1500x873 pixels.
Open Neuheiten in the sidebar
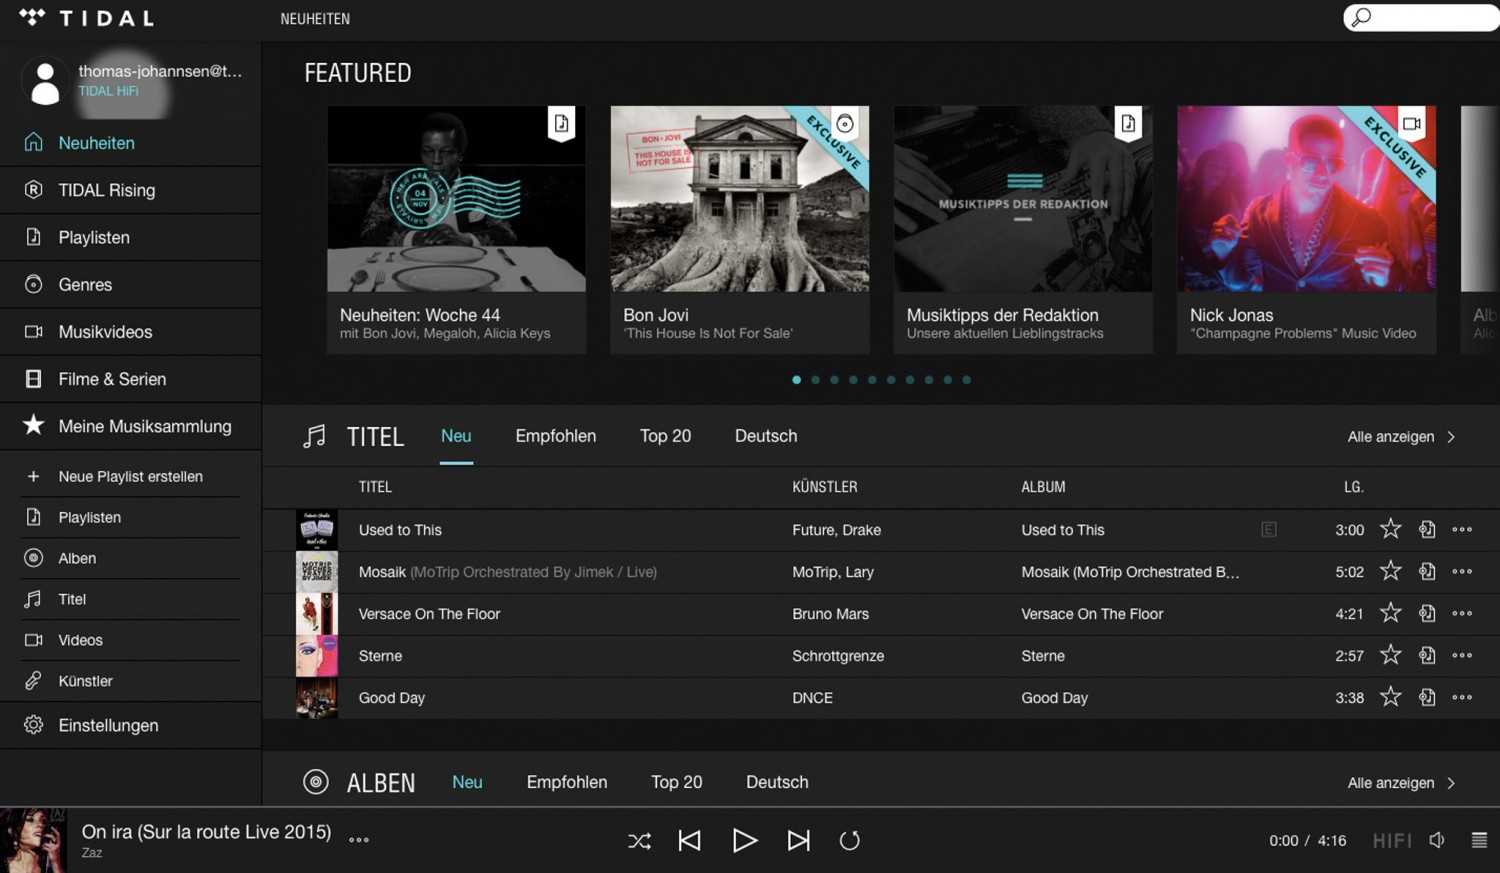[x=130, y=143]
